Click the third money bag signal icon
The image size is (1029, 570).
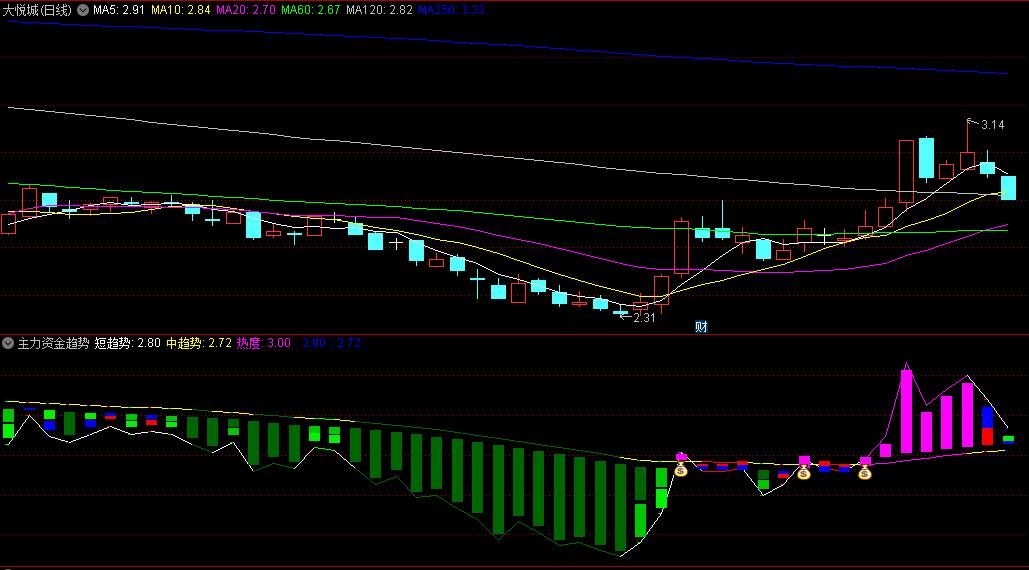865,472
